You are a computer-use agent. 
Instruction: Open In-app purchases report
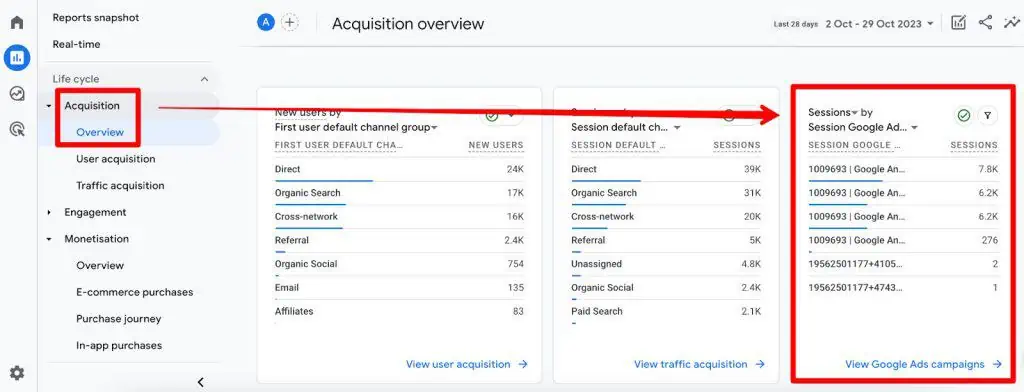(x=119, y=346)
